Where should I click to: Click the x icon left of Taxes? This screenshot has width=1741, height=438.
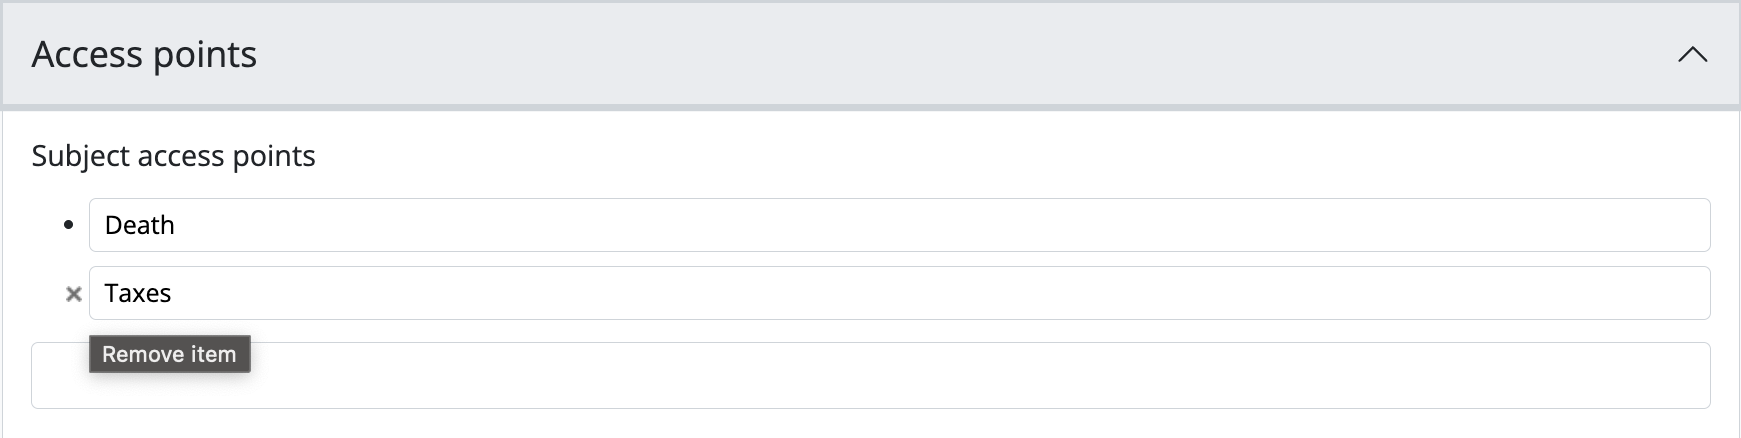point(73,294)
